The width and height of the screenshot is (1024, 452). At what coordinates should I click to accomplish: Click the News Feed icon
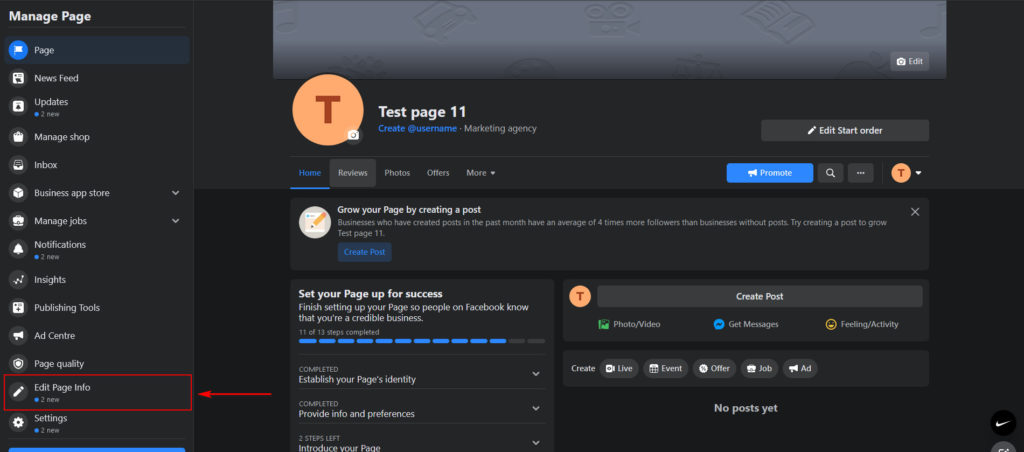[x=18, y=78]
